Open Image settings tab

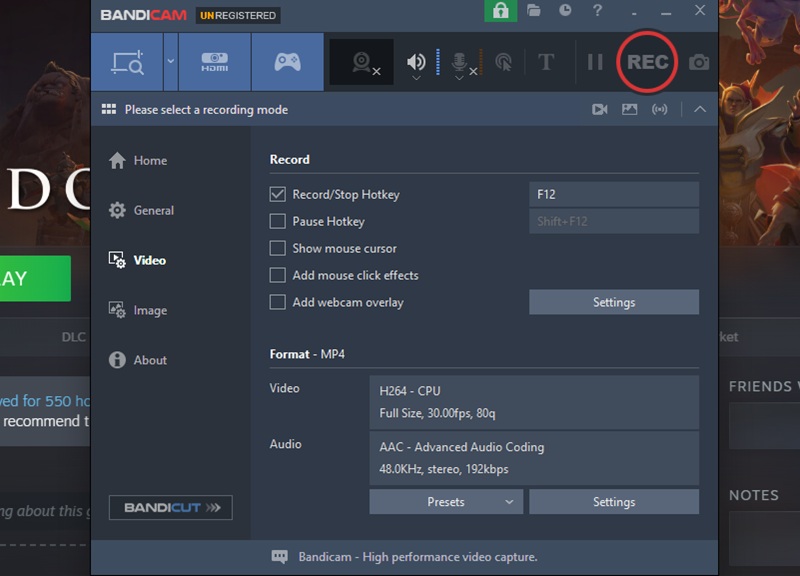coord(138,310)
